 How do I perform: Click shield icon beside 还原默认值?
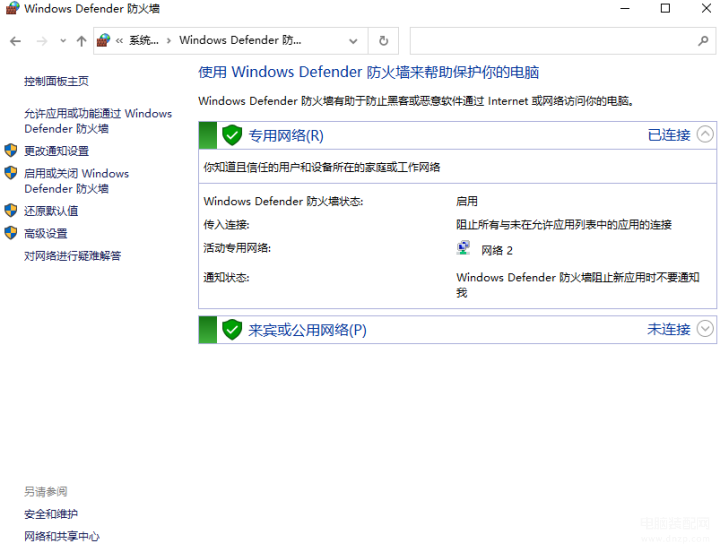click(11, 210)
